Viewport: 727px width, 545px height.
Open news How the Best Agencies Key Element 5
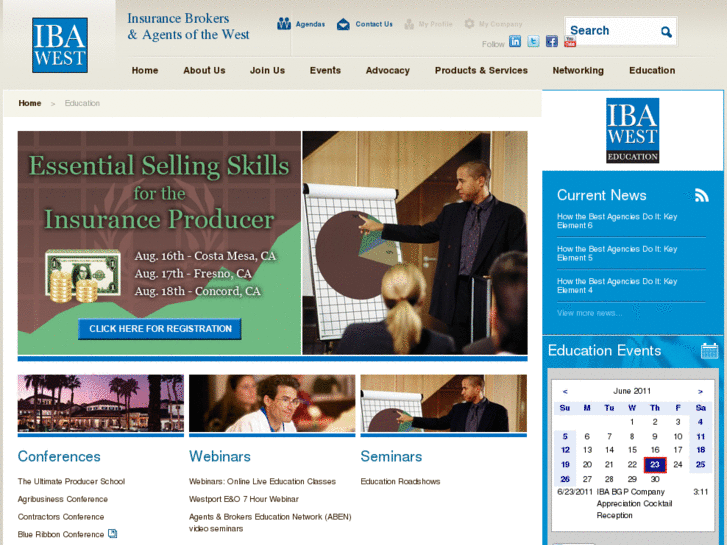[x=617, y=253]
